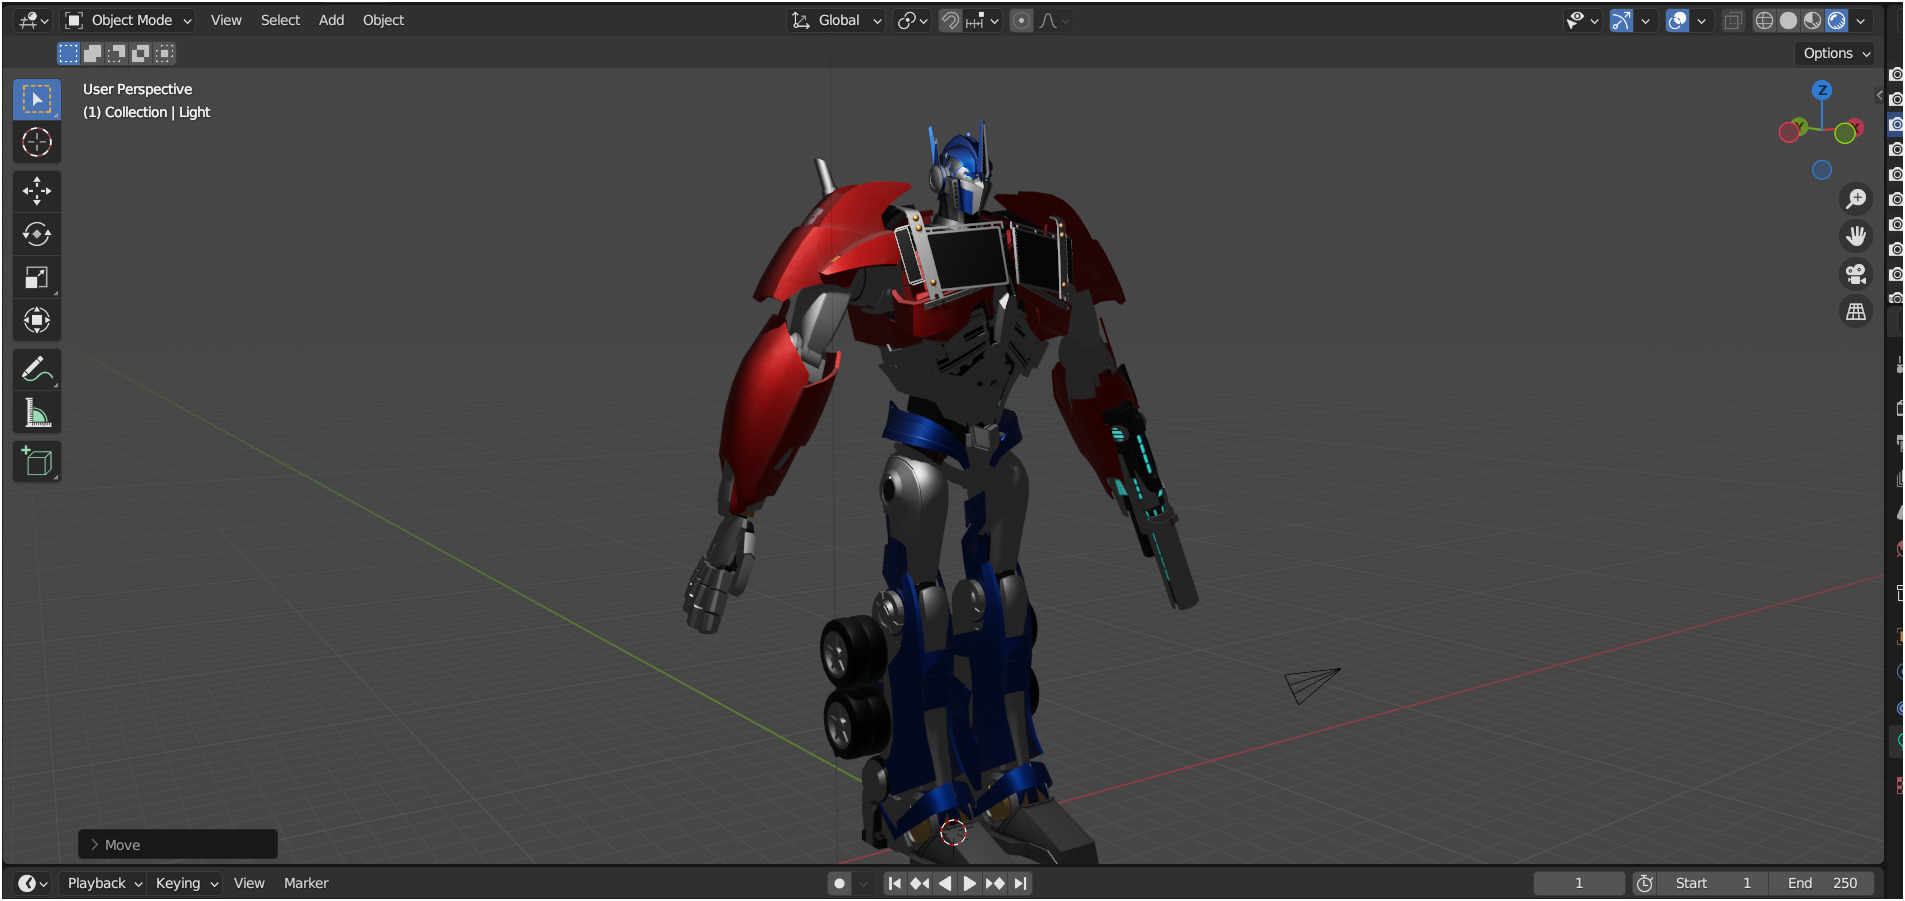
Task: Pick the Scale tool
Action: click(x=37, y=277)
